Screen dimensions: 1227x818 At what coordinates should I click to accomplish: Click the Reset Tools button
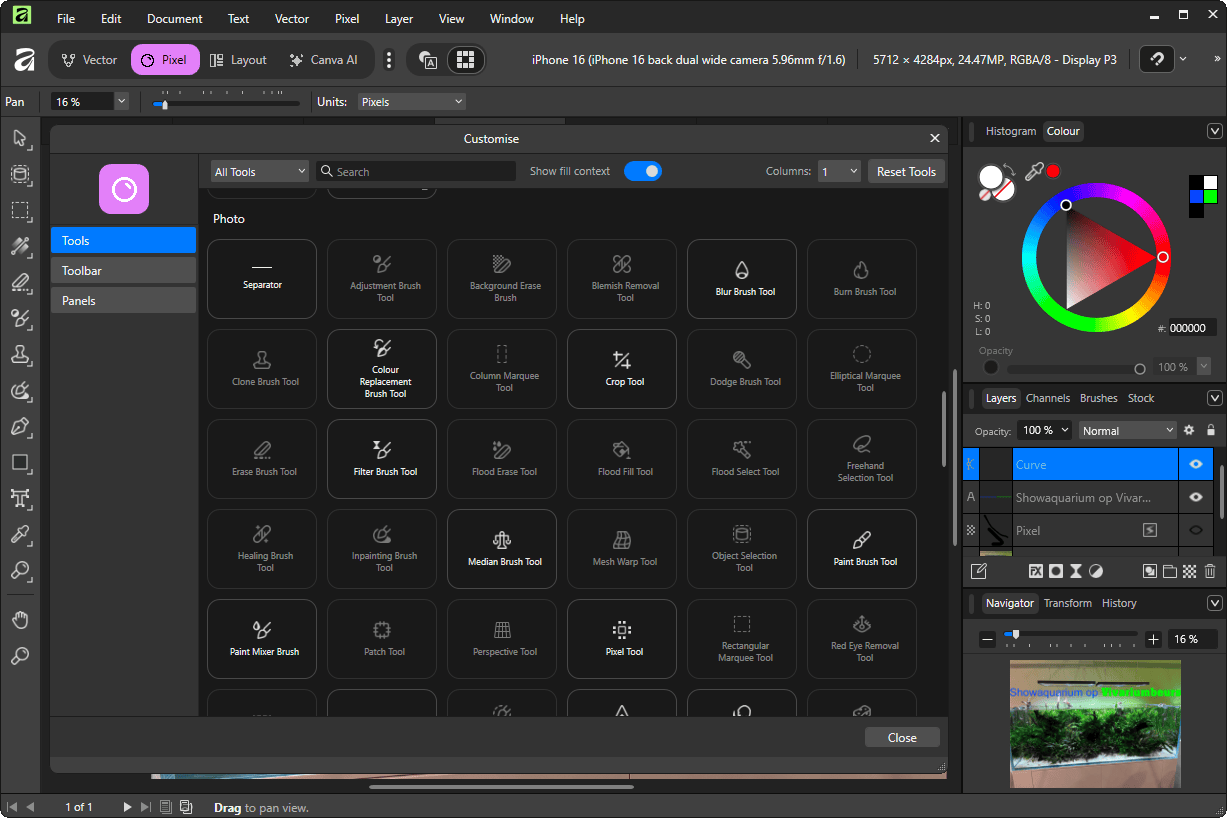tap(906, 172)
